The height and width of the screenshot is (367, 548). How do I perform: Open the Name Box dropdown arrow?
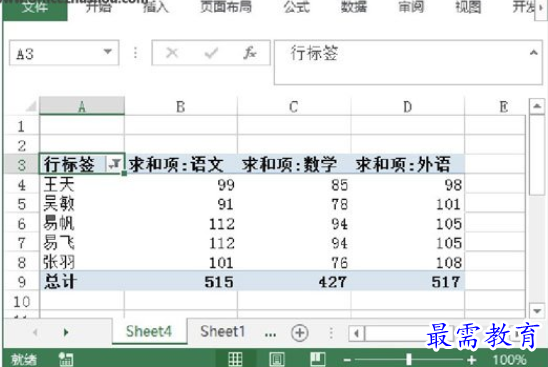108,52
